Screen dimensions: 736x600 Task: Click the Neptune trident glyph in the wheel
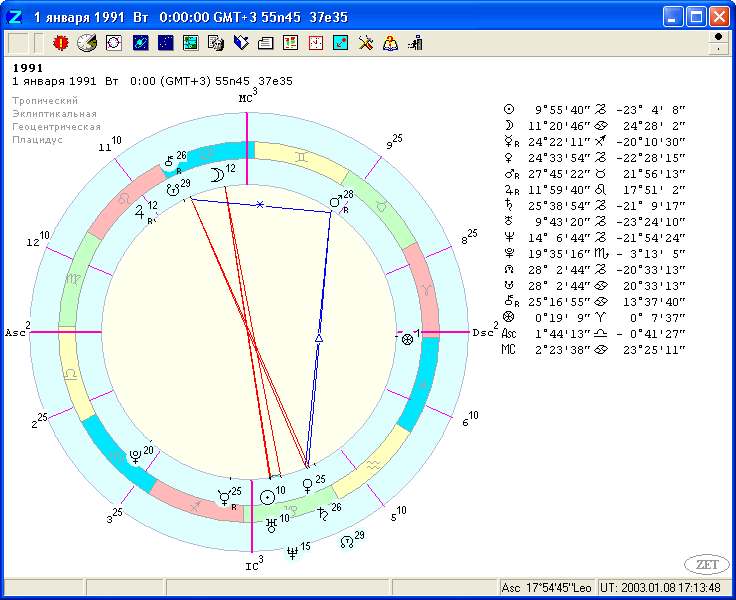[292, 553]
